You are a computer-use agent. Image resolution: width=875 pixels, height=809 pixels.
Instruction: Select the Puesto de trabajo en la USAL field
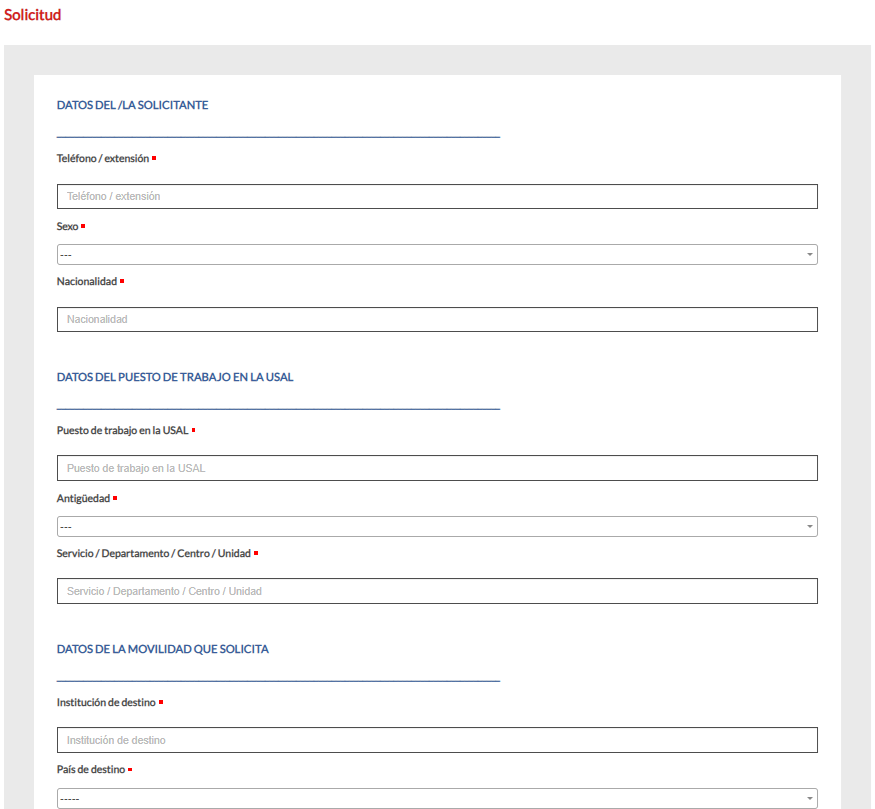(x=437, y=468)
